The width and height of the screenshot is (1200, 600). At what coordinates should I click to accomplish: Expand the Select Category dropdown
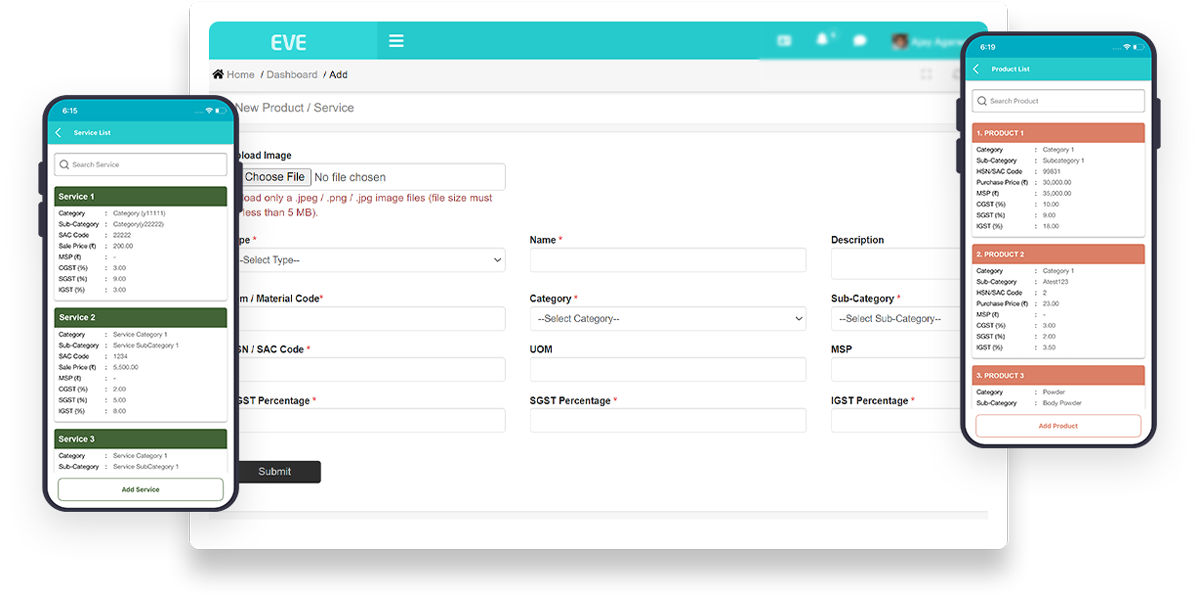(x=667, y=319)
